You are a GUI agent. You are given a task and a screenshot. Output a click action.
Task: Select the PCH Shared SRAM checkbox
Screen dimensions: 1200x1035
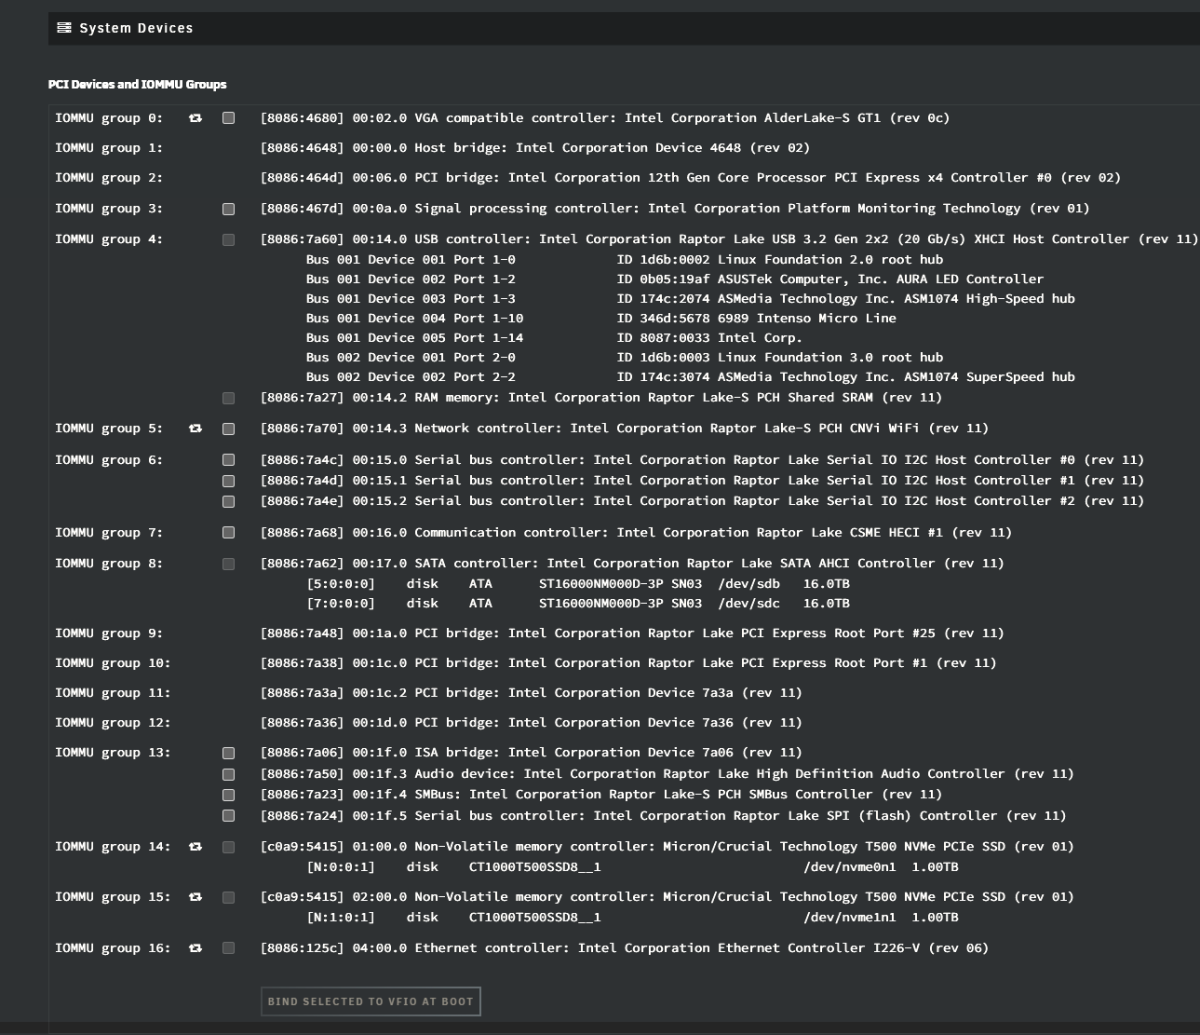pos(228,396)
